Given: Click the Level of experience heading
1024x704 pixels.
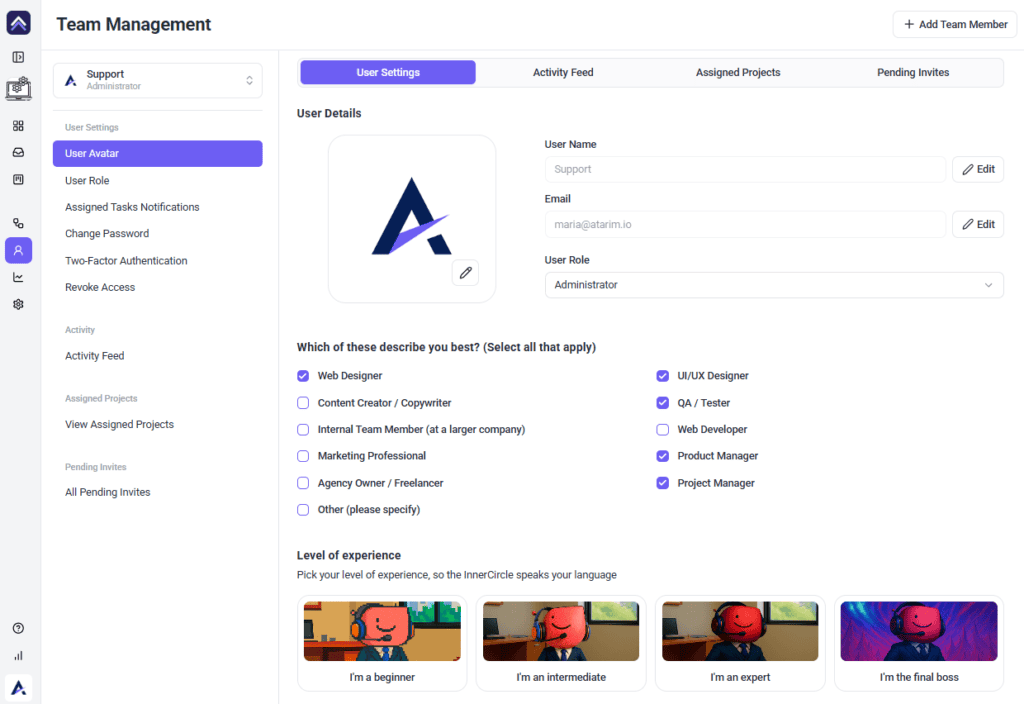Looking at the screenshot, I should (349, 556).
